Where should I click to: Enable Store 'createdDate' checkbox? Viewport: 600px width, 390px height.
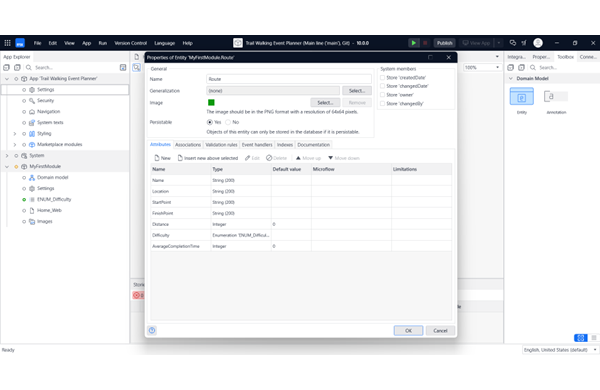point(382,77)
